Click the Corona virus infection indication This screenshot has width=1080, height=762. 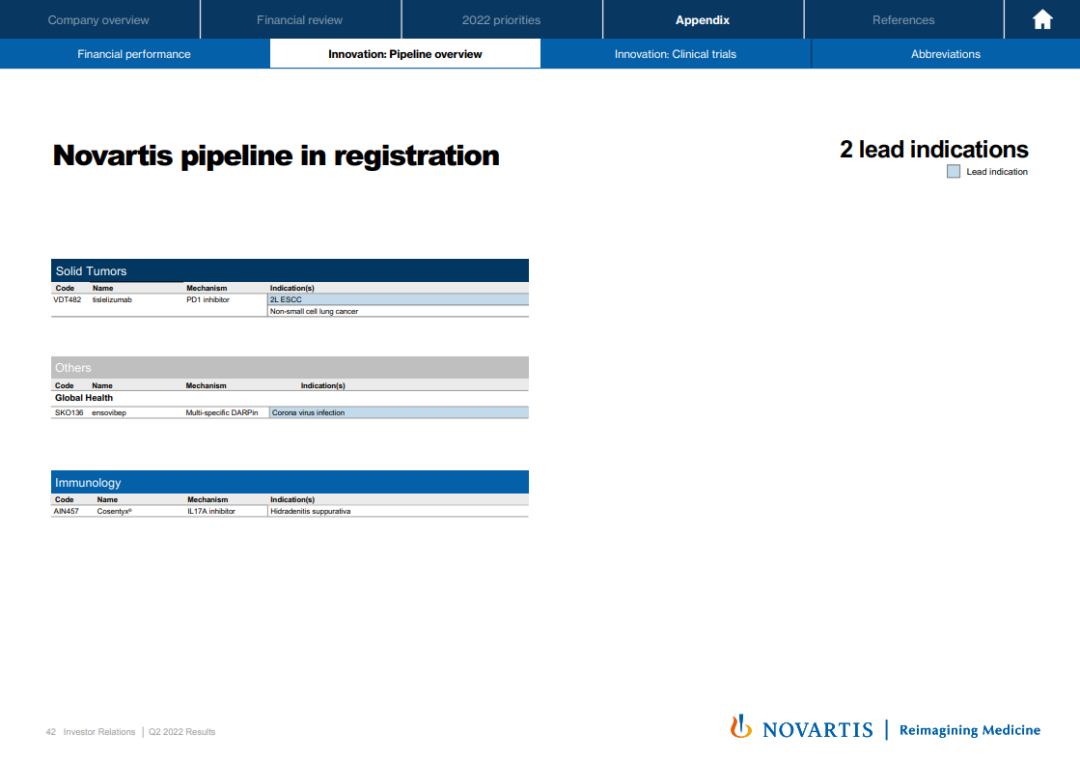(399, 413)
